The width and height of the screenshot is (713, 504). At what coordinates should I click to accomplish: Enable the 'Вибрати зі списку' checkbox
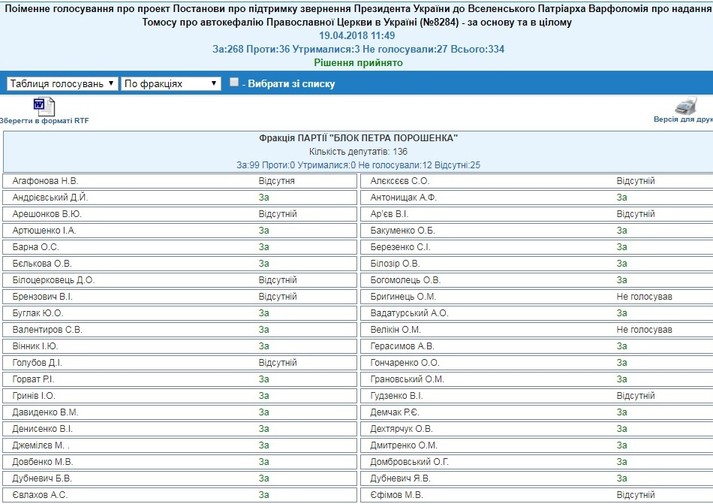coord(234,83)
